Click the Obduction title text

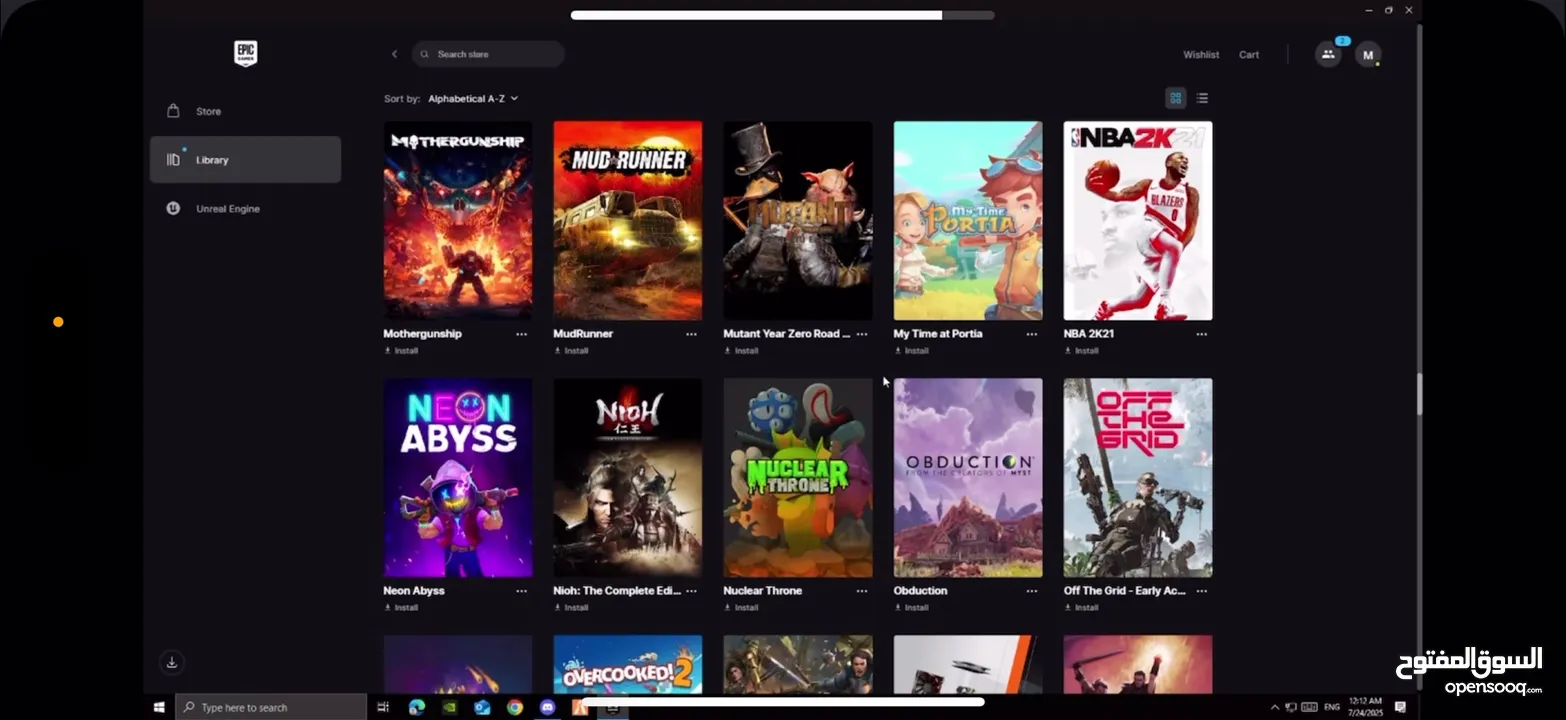[x=920, y=591]
